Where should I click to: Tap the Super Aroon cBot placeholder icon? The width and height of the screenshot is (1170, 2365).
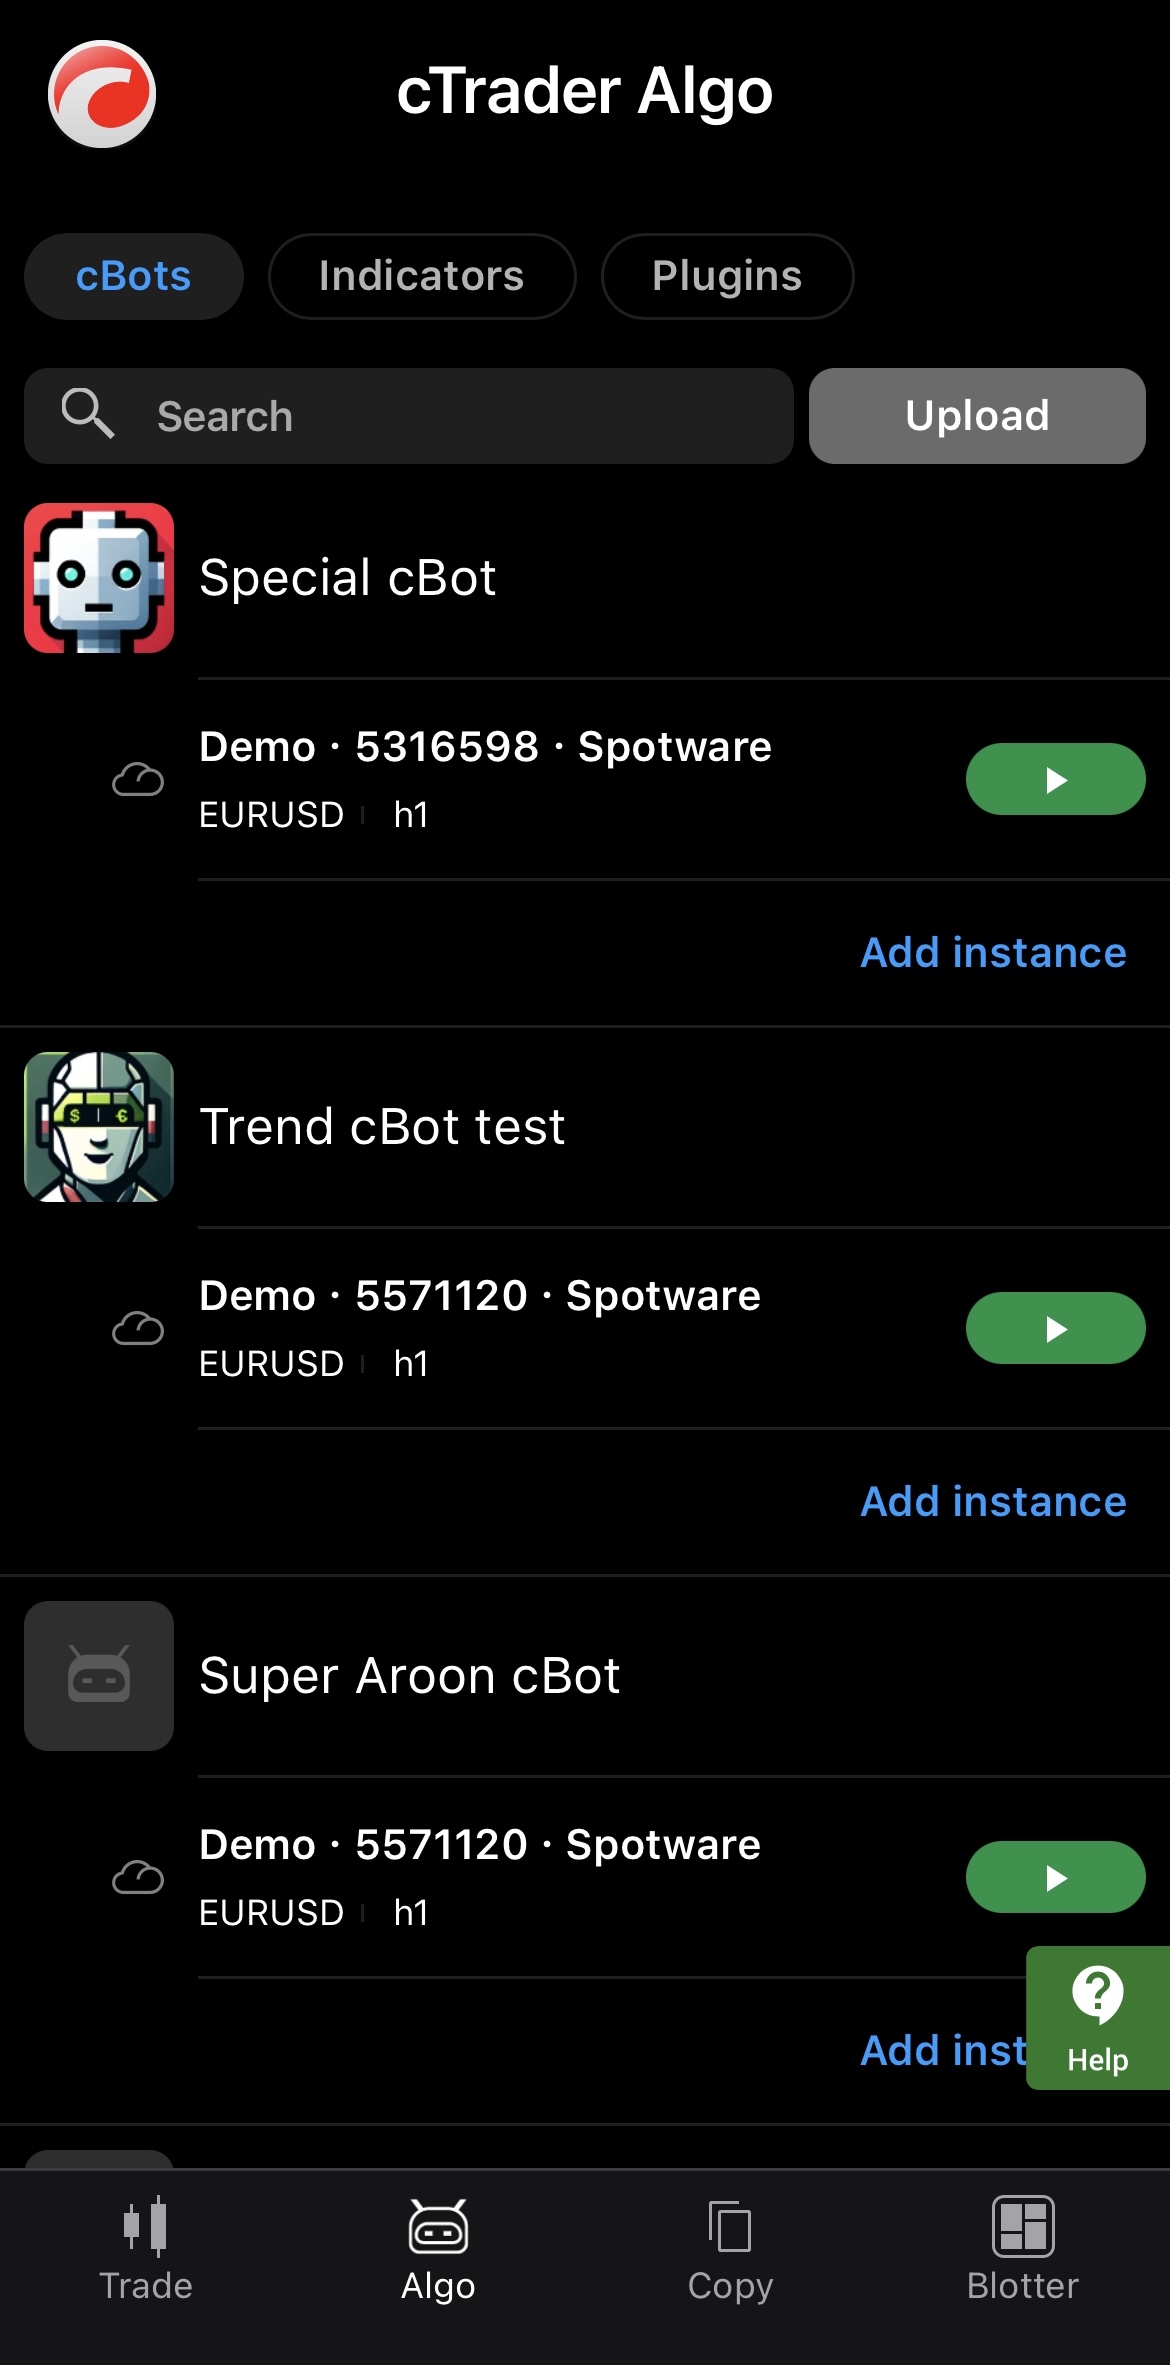[99, 1676]
